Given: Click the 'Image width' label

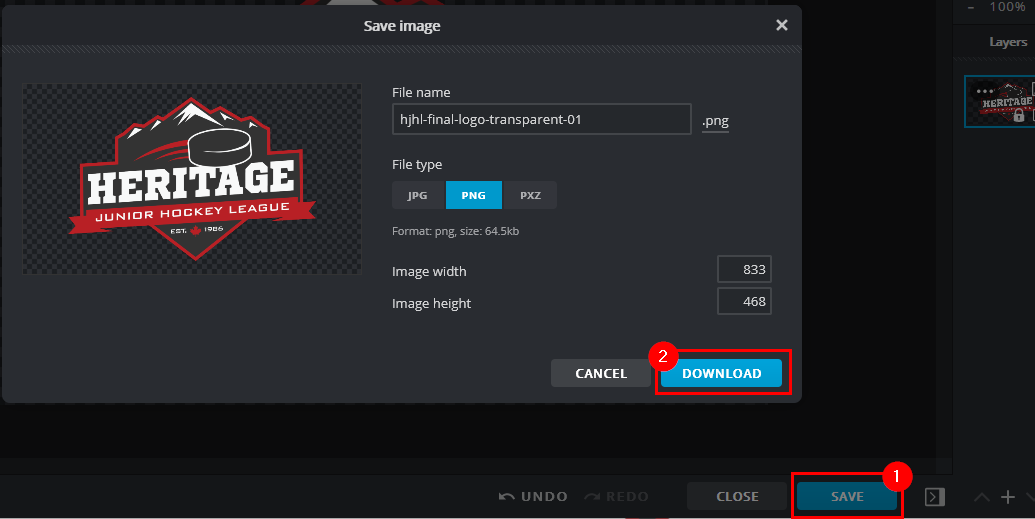Looking at the screenshot, I should pos(429,271).
